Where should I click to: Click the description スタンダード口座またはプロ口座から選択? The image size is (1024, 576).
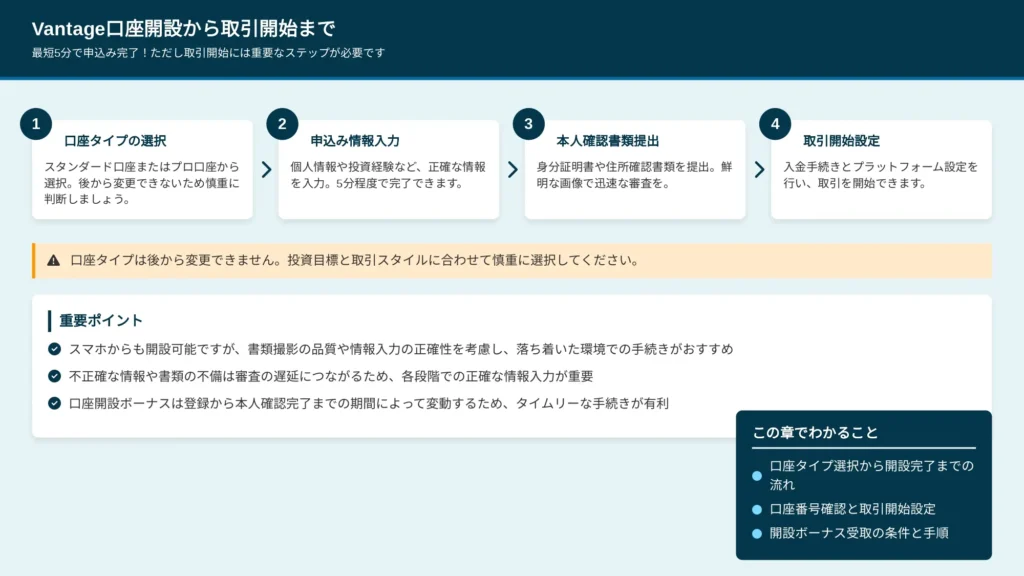142,183
